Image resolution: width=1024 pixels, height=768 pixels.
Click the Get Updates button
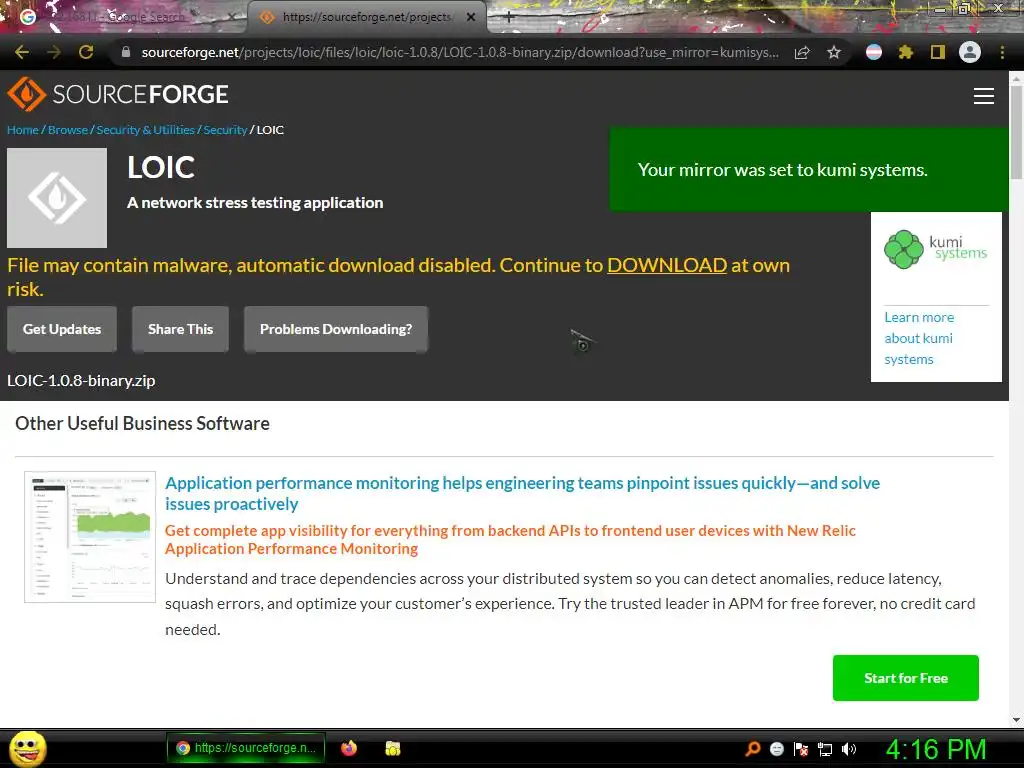62,329
